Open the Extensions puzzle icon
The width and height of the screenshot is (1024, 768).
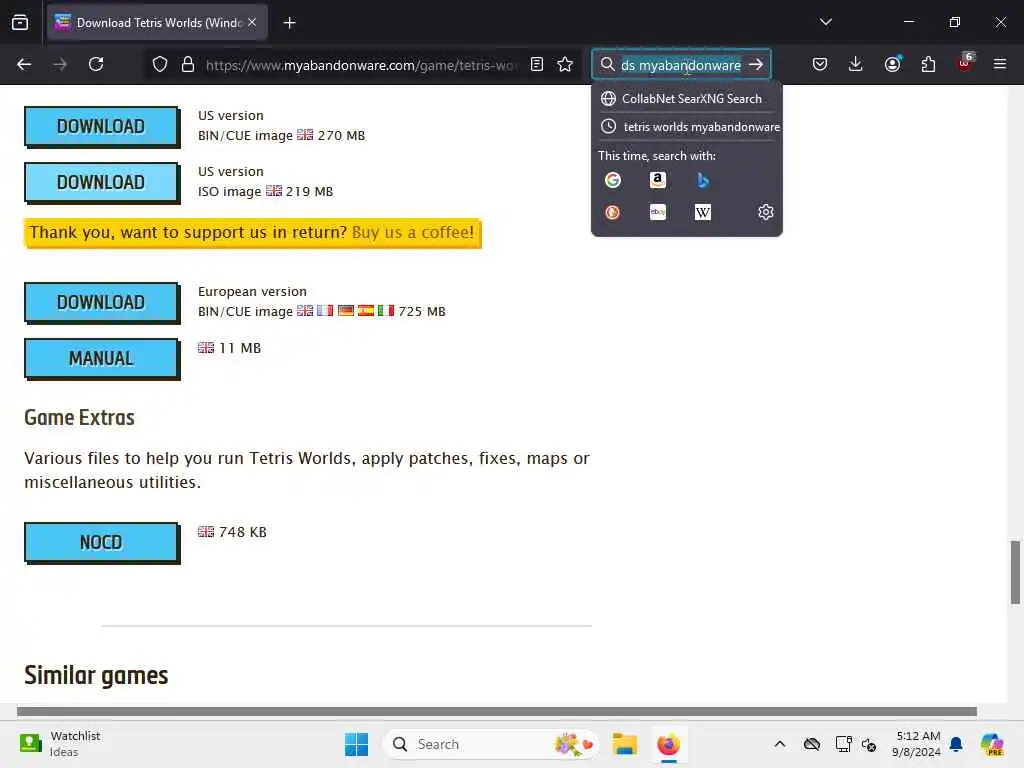point(928,64)
